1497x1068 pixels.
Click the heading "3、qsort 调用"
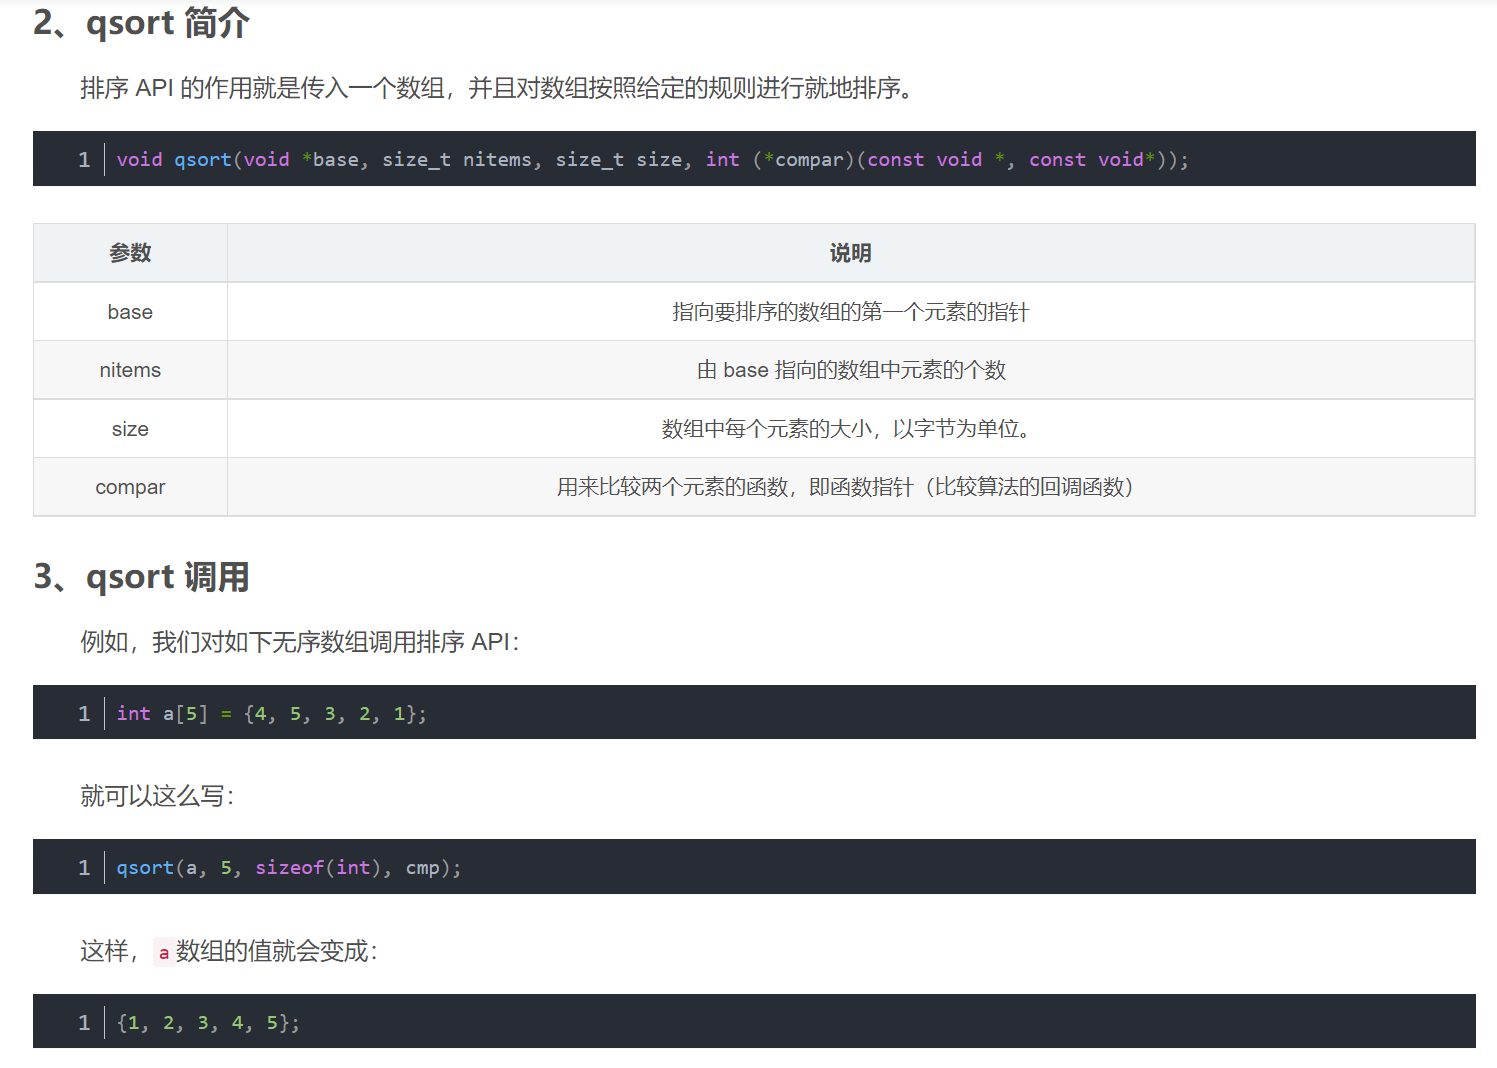pos(141,576)
